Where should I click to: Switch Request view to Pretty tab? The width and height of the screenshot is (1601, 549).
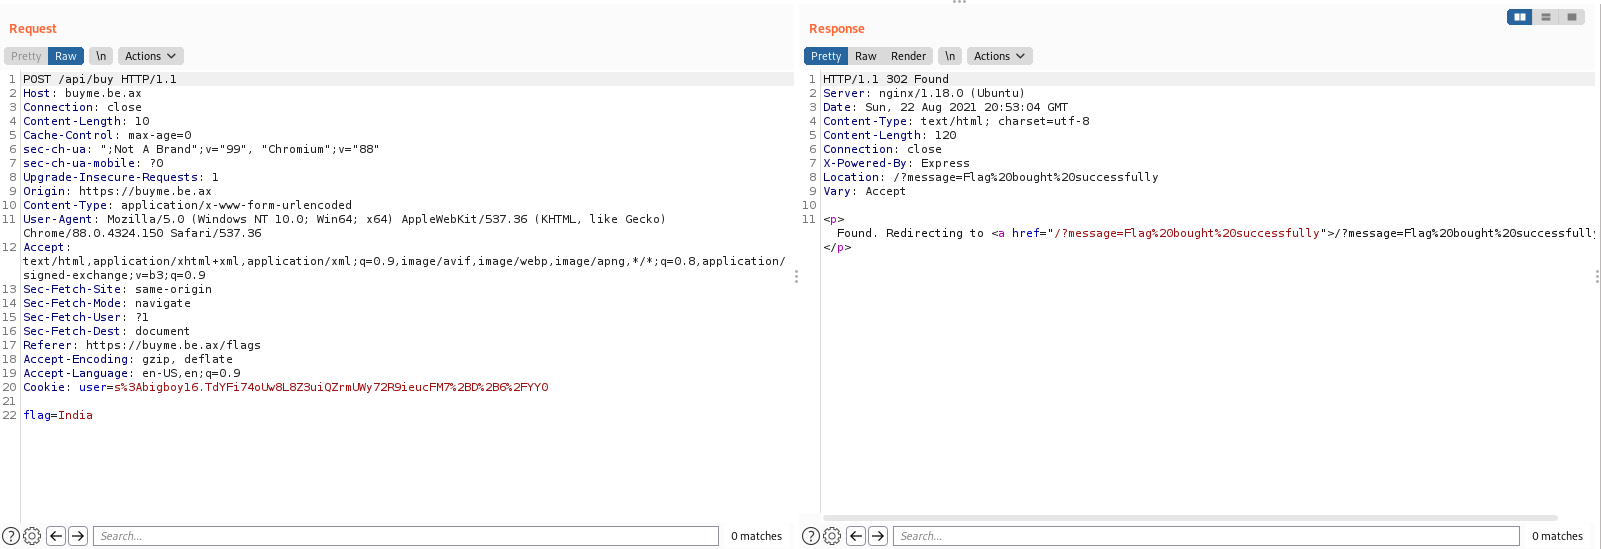26,56
